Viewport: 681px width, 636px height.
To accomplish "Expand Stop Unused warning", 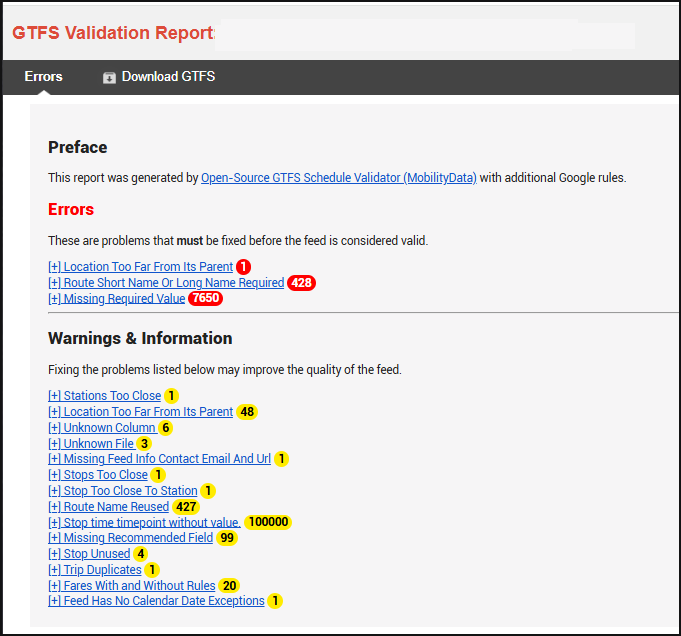I will (x=89, y=554).
